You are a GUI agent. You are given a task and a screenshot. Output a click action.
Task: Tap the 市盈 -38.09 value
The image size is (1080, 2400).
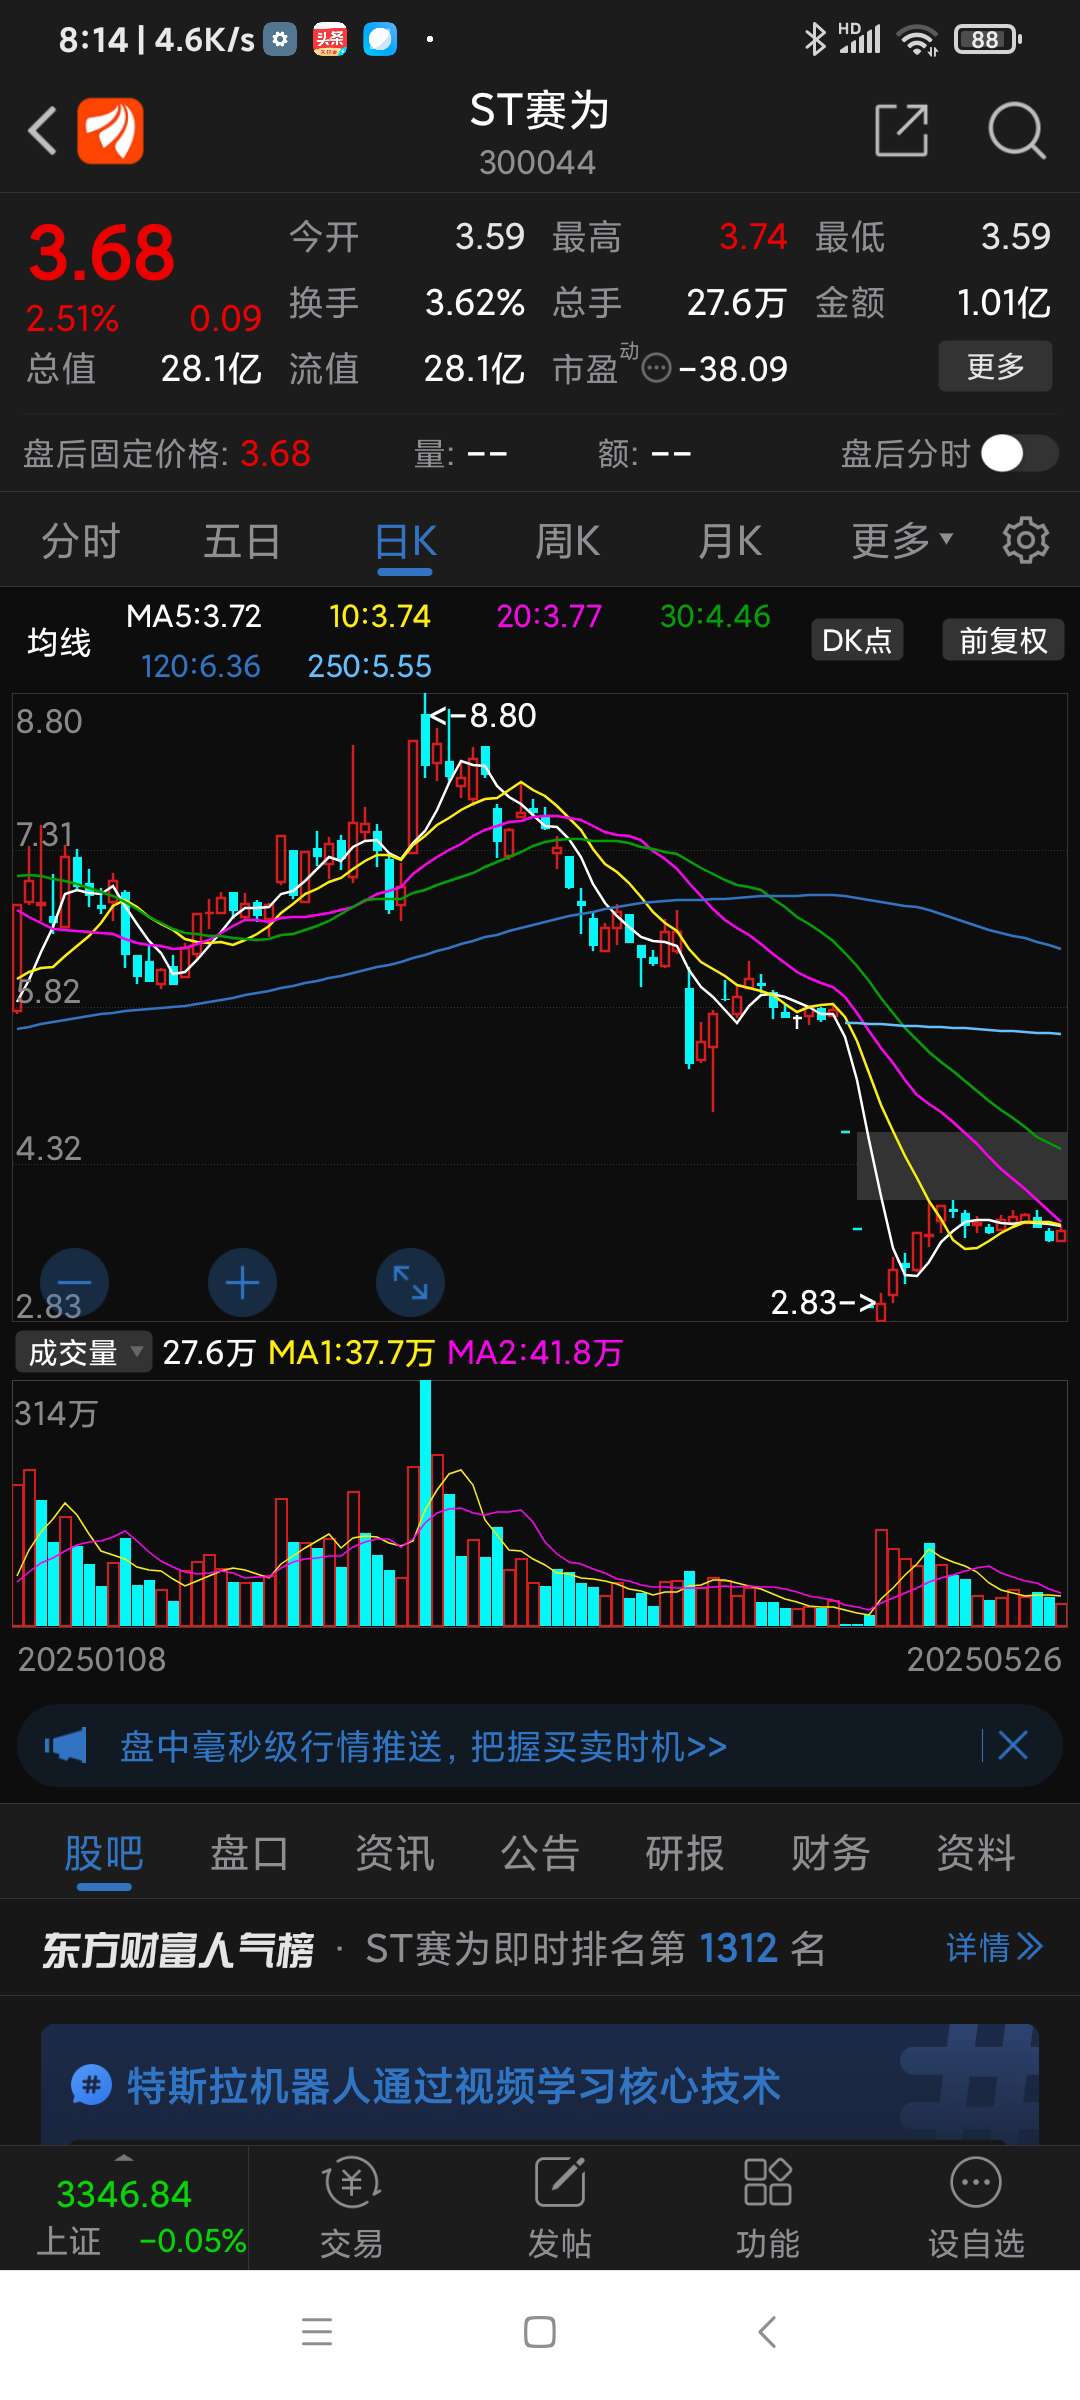(x=733, y=369)
